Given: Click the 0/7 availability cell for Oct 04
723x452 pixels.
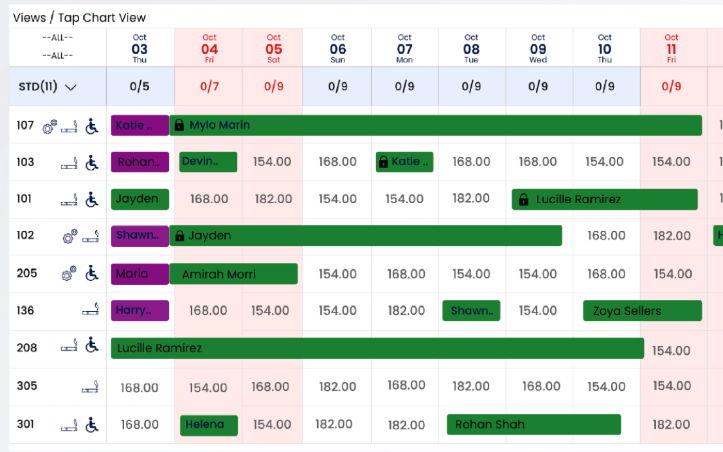Looking at the screenshot, I should 209,86.
